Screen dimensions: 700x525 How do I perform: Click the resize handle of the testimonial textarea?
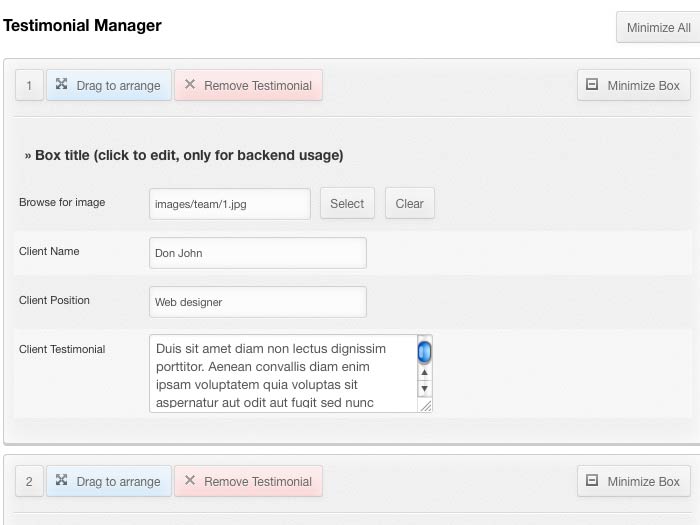point(426,406)
